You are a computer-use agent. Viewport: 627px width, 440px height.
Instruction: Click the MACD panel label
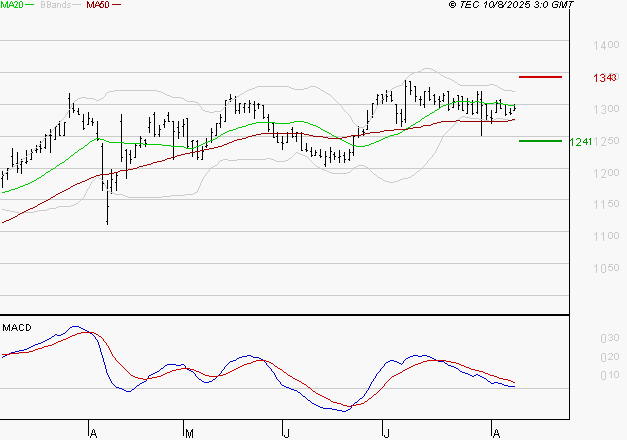click(x=17, y=328)
